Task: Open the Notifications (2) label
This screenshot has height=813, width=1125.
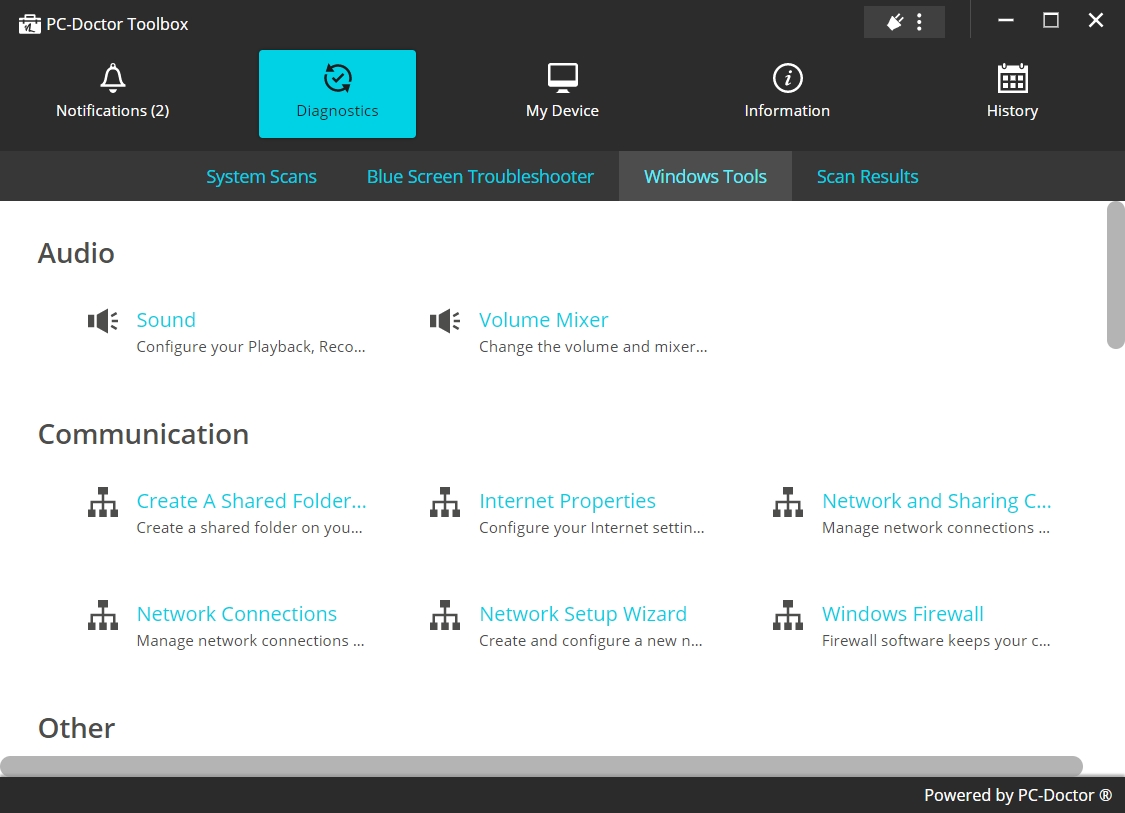Action: [113, 111]
